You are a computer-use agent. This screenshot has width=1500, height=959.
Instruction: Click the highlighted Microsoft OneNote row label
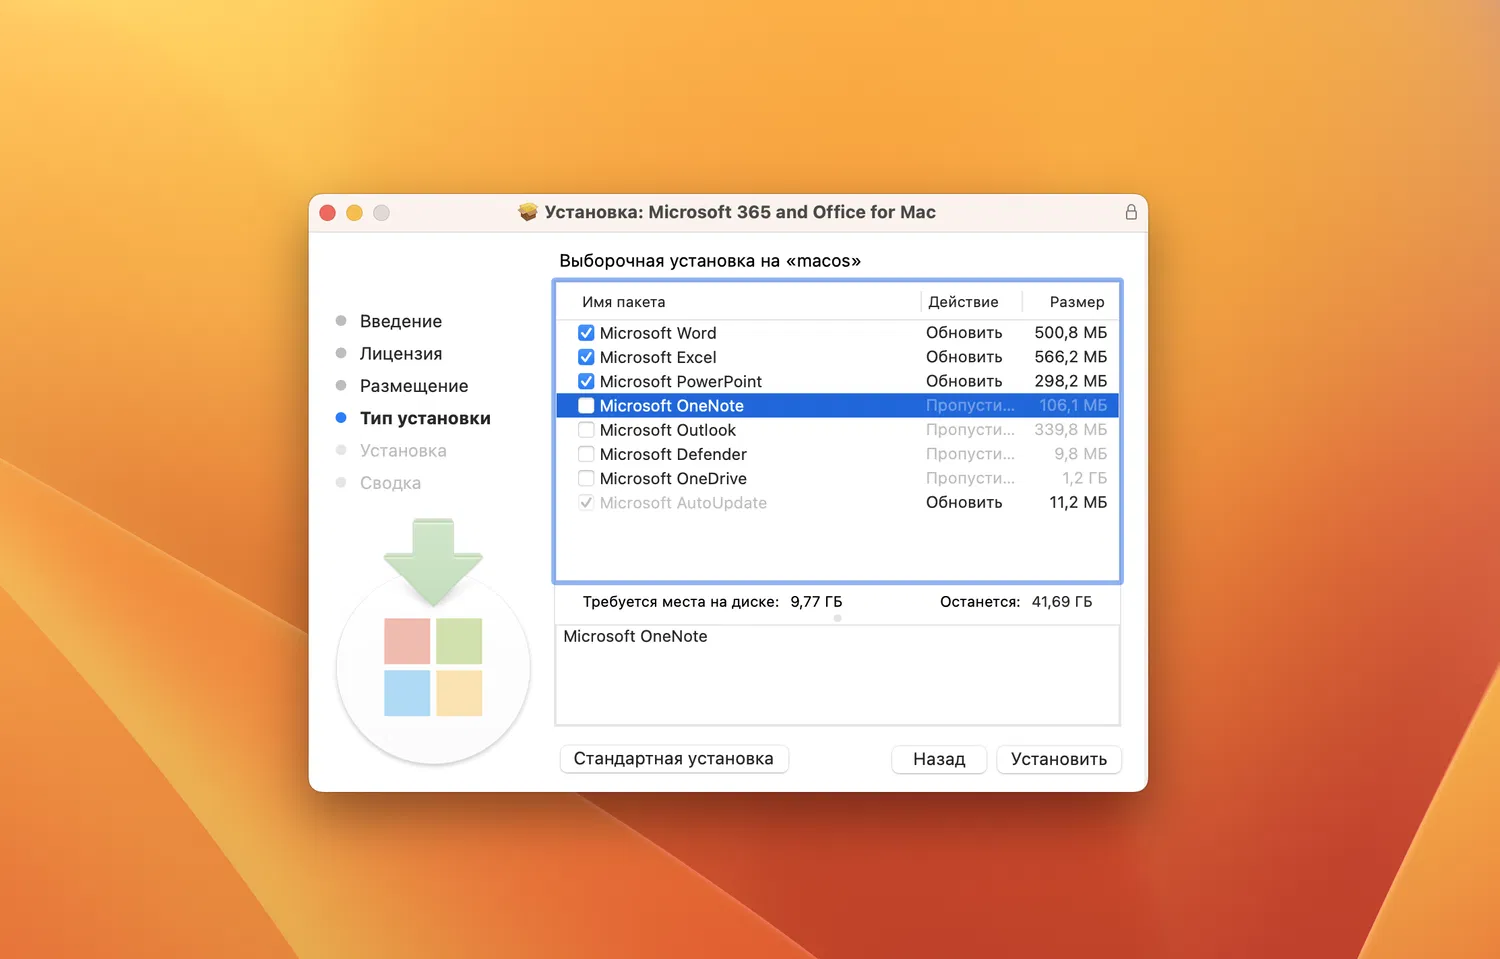pos(672,406)
